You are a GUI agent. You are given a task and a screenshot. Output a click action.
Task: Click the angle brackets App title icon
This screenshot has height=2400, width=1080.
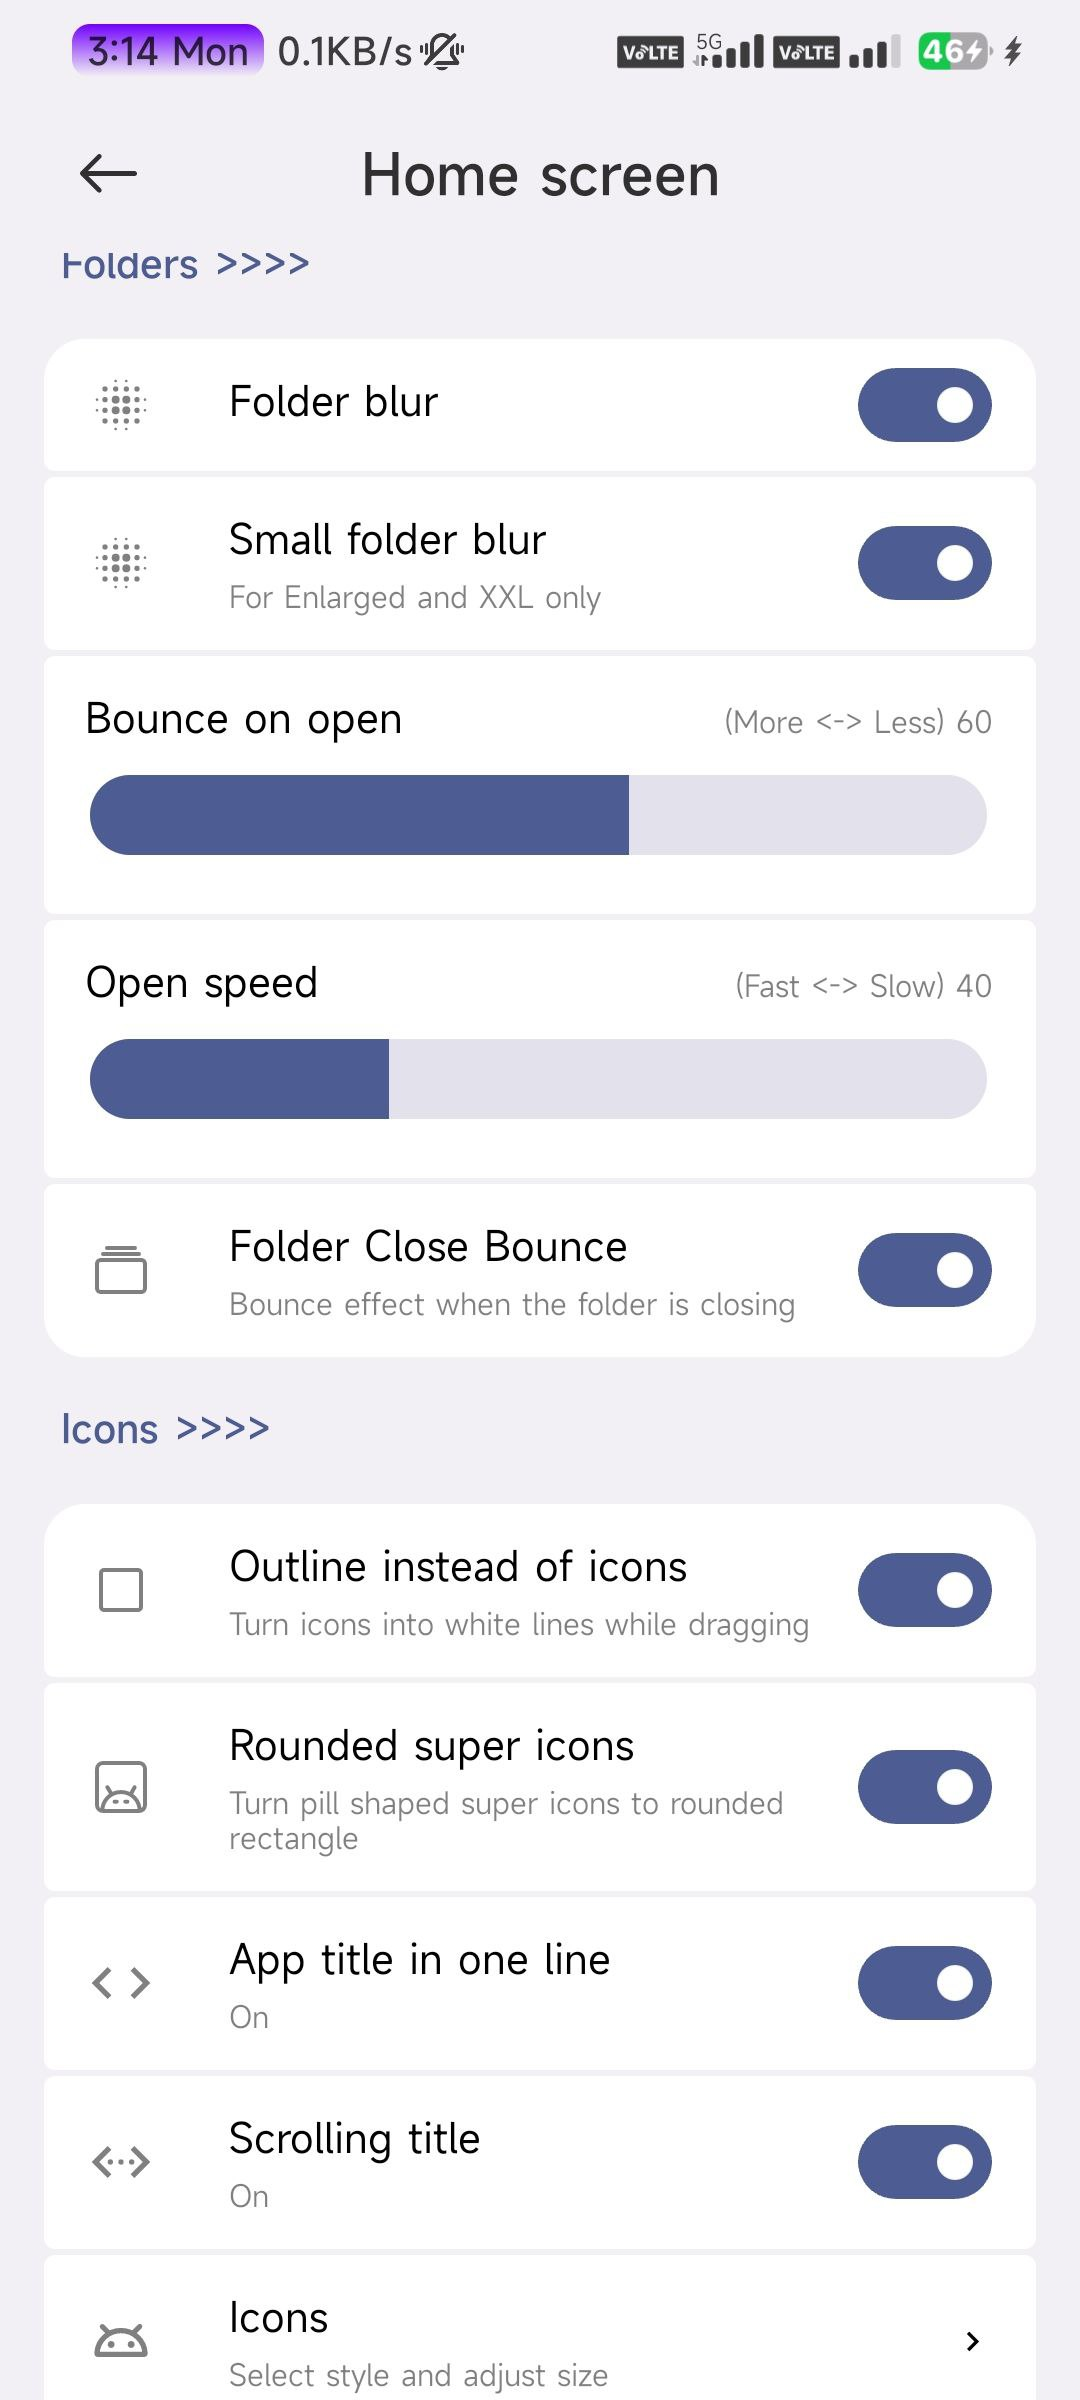[121, 1983]
